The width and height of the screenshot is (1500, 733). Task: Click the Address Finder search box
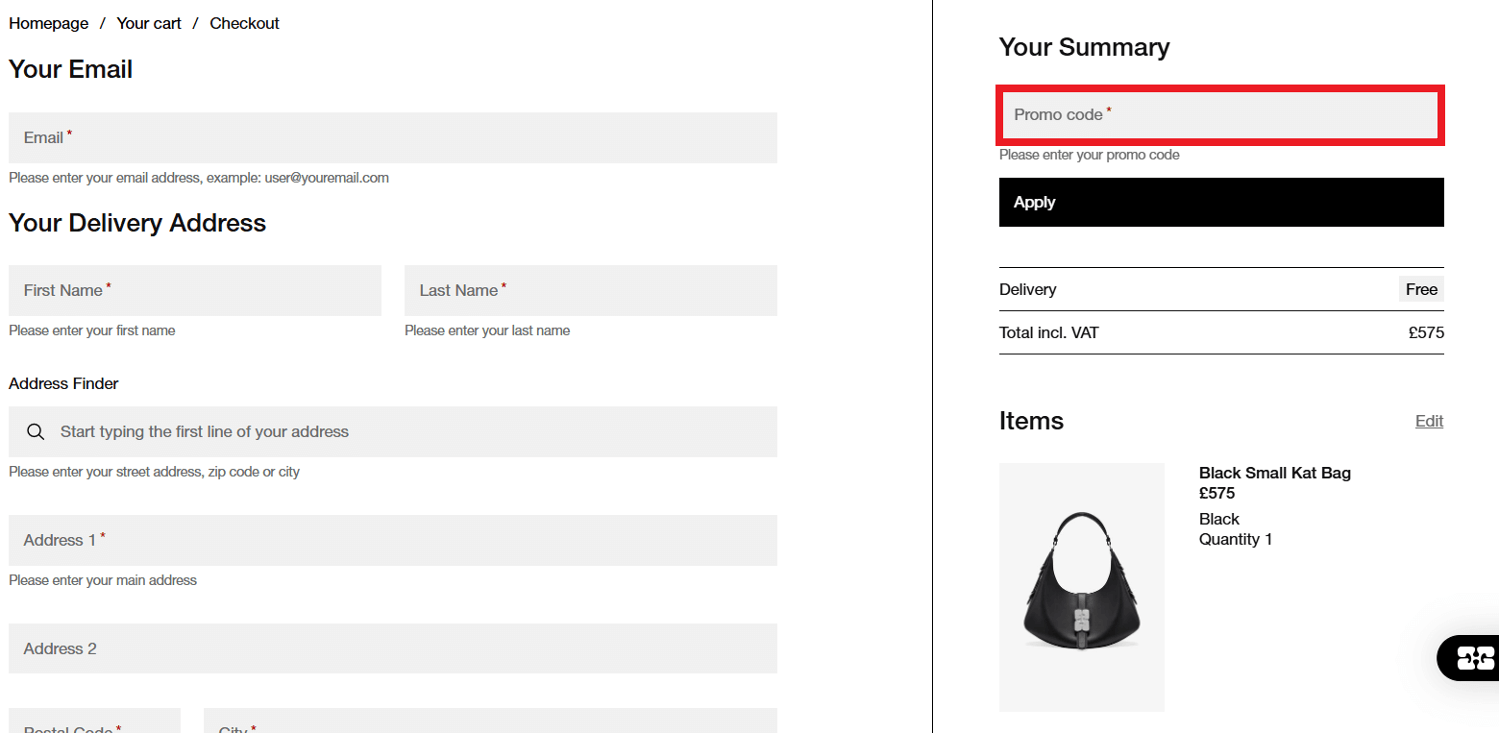tap(393, 431)
